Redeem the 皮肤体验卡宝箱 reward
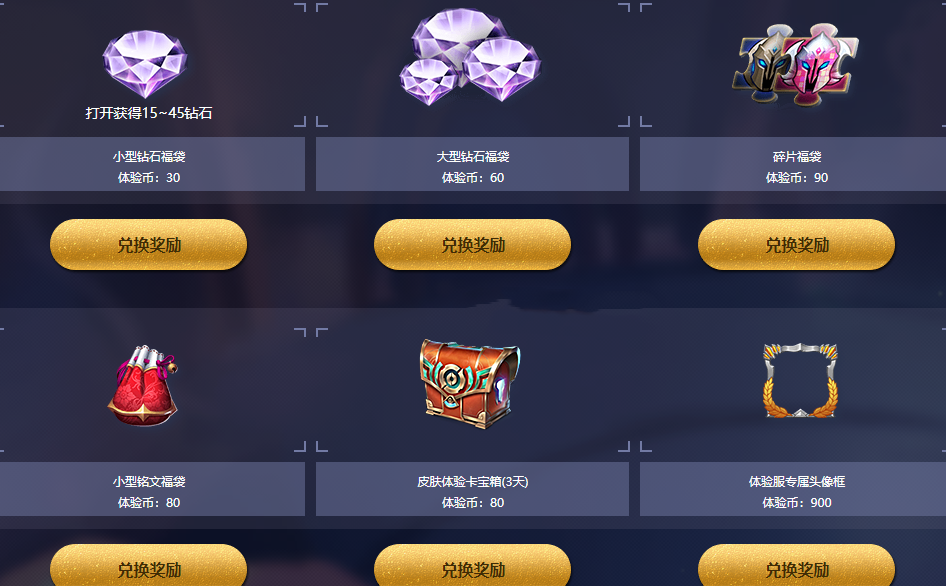 pos(472,565)
